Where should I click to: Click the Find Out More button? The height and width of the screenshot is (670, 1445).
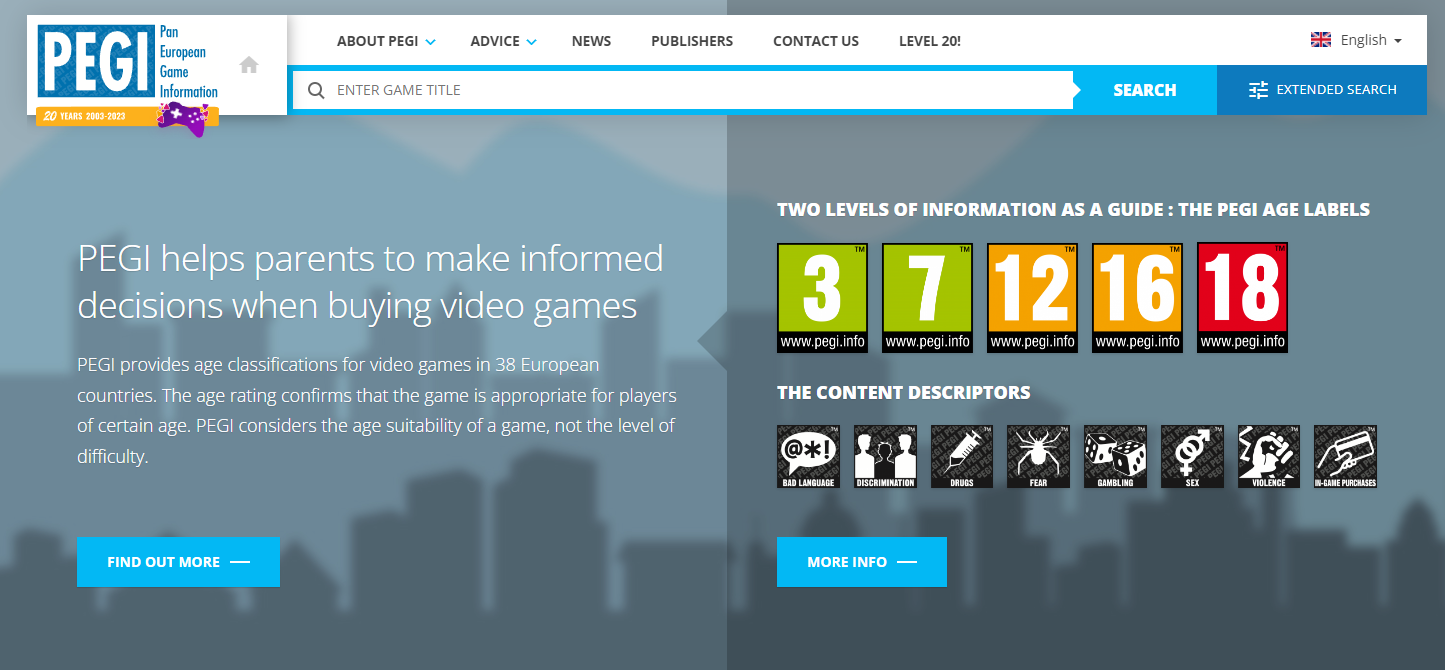(178, 562)
